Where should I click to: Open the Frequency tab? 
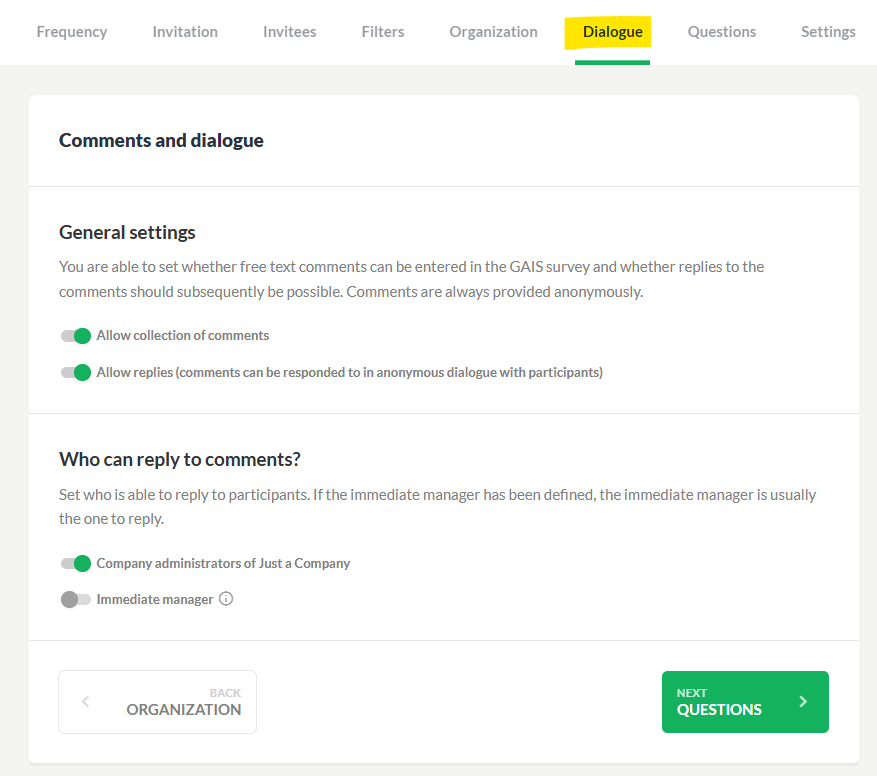click(72, 32)
